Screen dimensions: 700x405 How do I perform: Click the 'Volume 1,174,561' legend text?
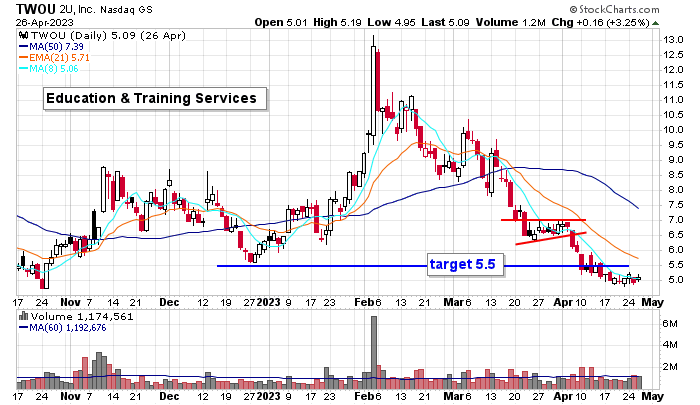[82, 317]
